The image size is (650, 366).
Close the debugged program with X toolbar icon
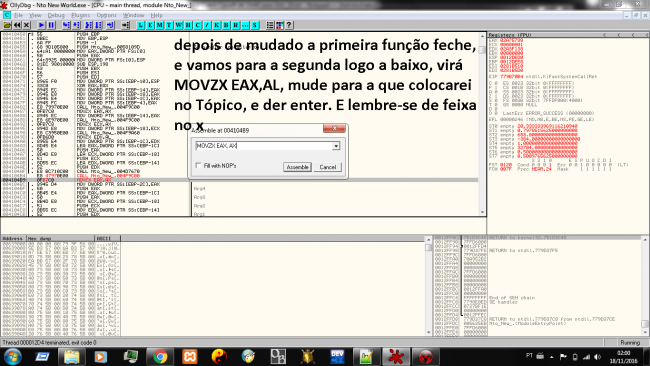click(x=27, y=25)
